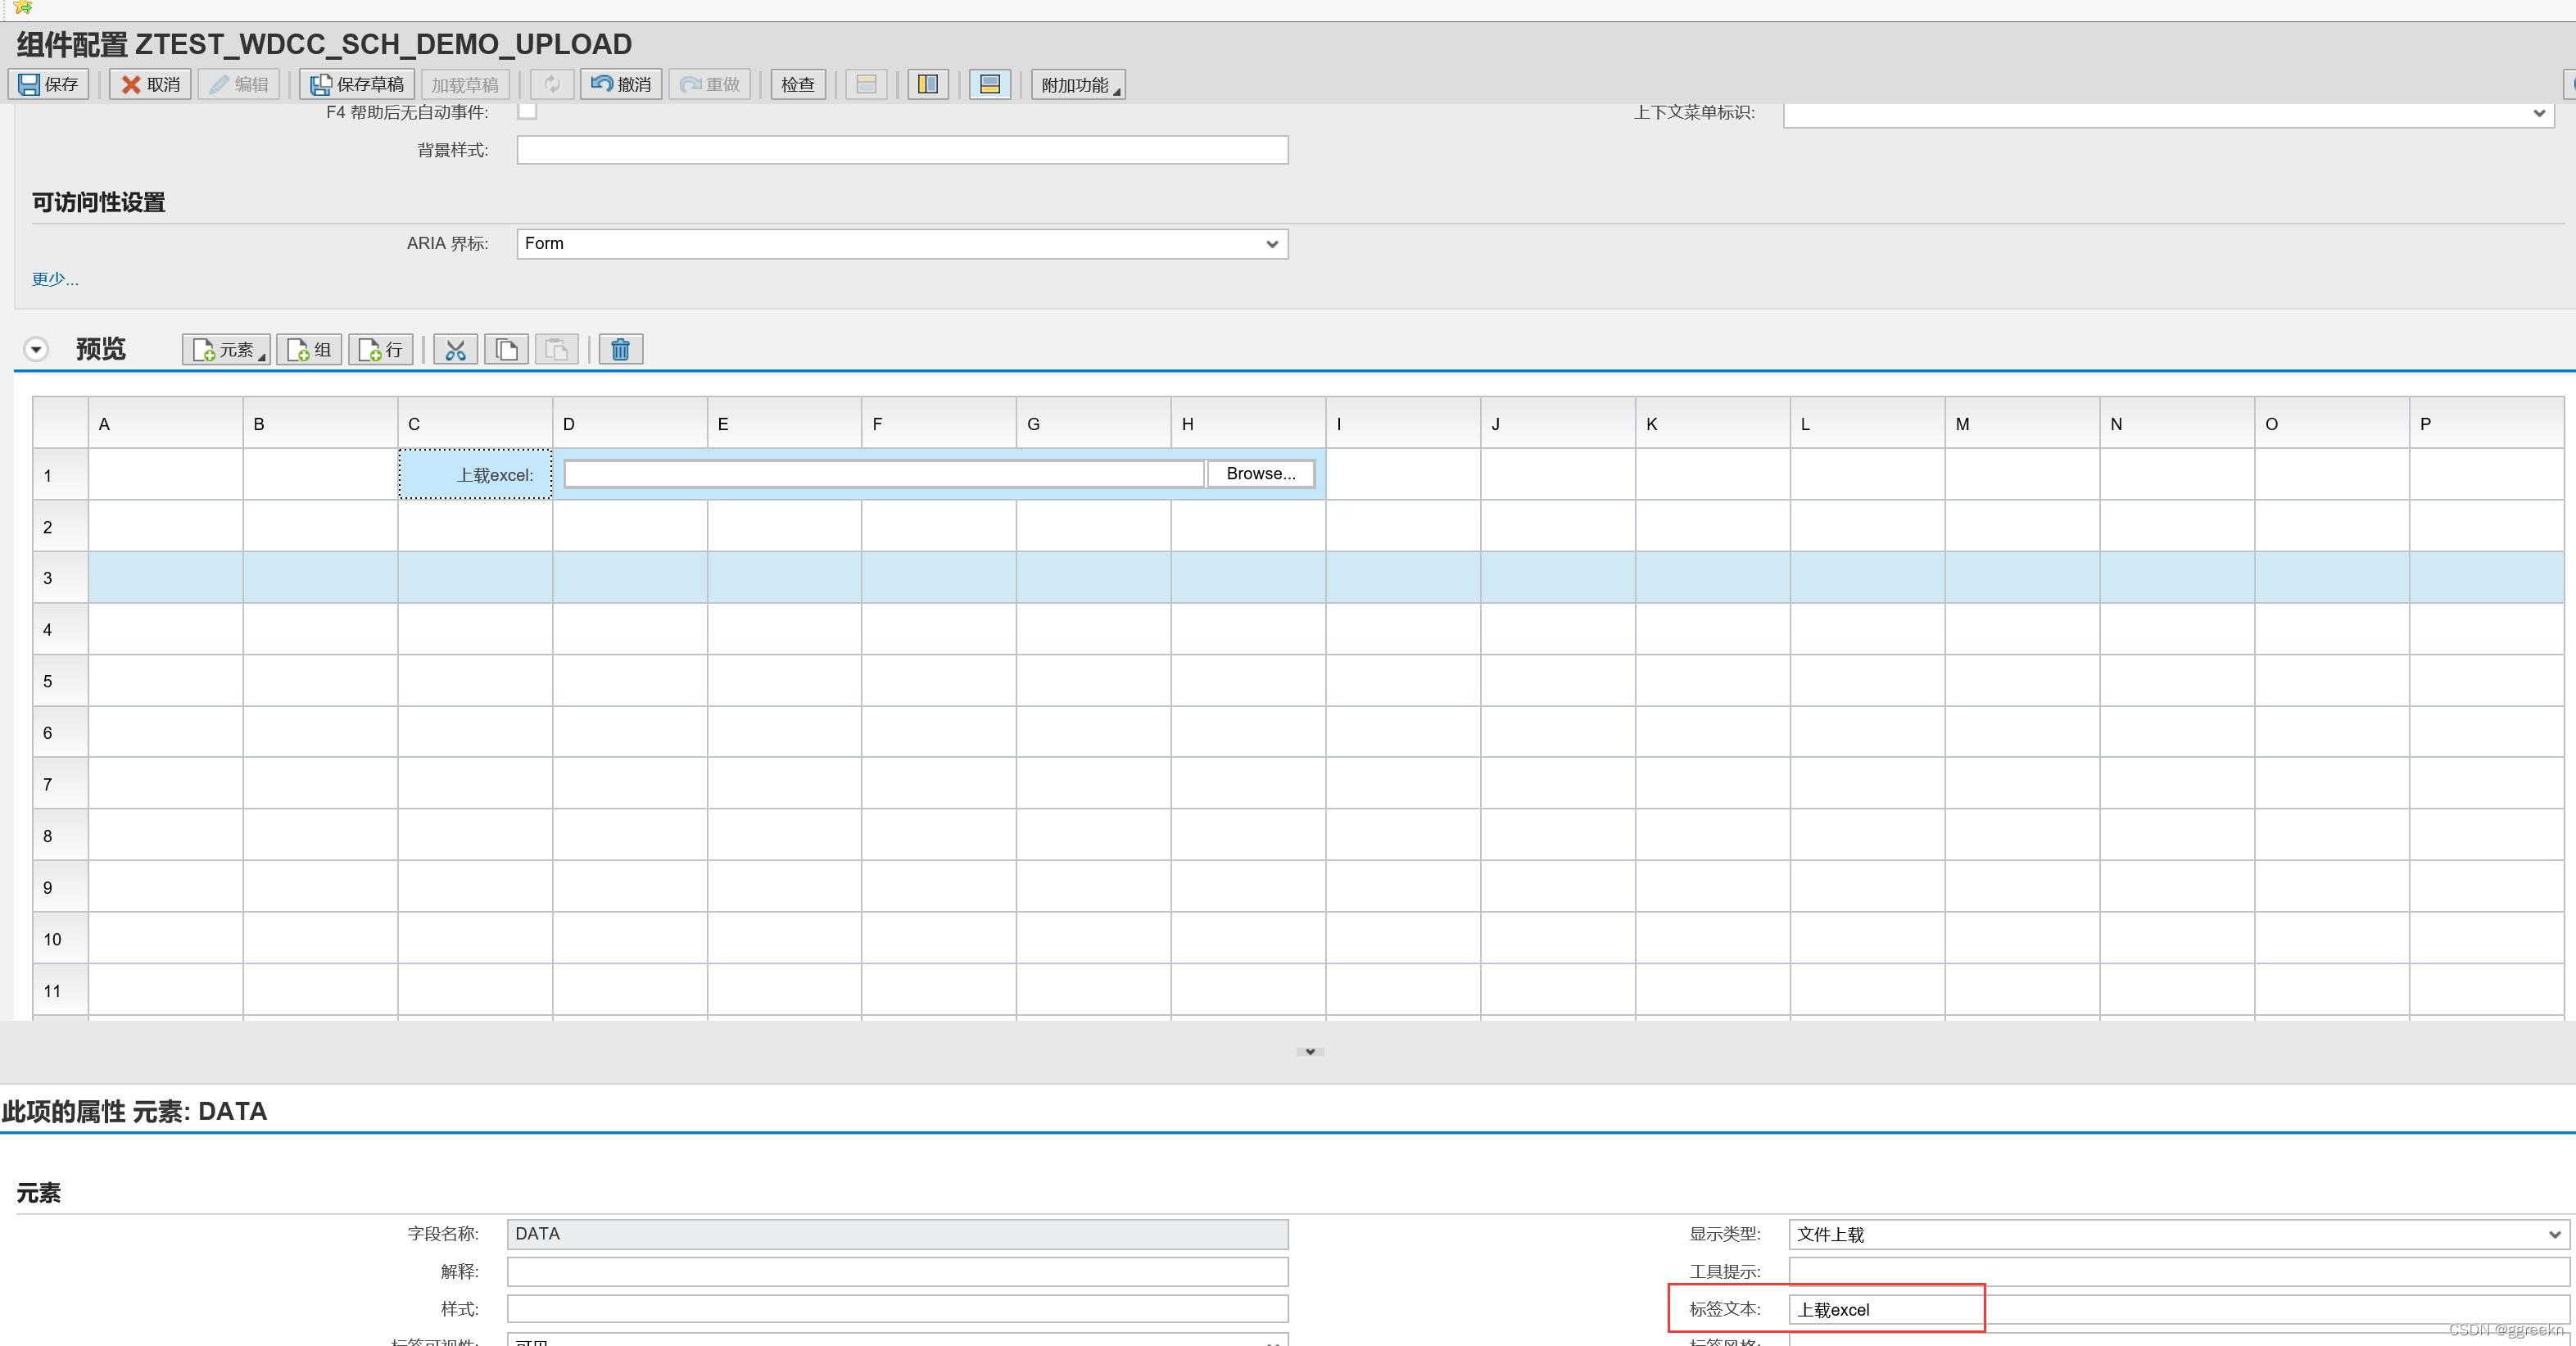Click the trash delete icon

(x=620, y=349)
